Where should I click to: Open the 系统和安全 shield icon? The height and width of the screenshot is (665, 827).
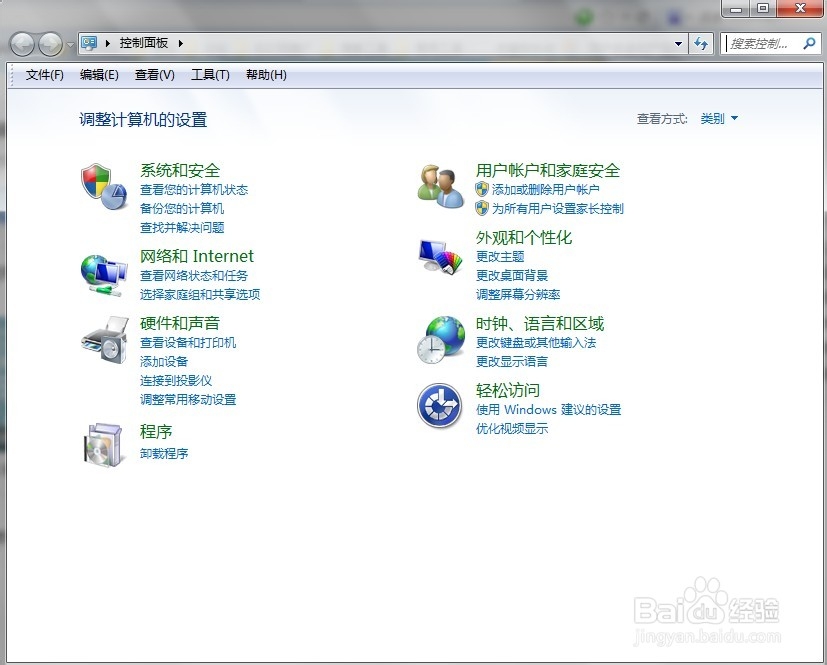101,186
